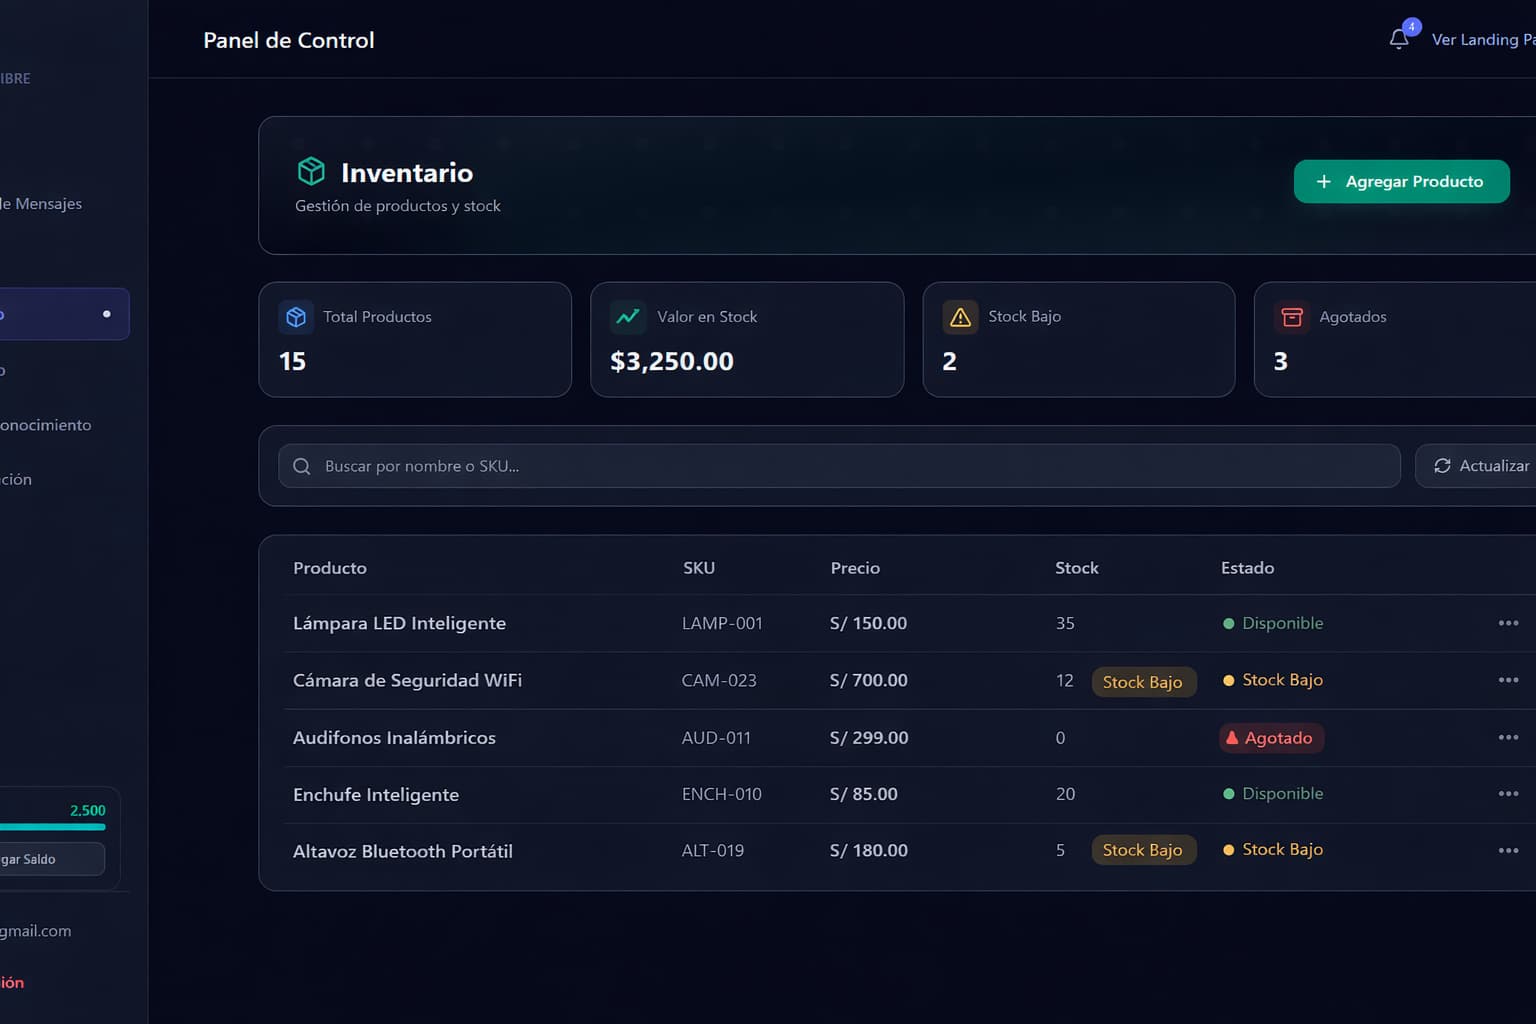Click the Producto column header
This screenshot has width=1536, height=1024.
[x=330, y=568]
